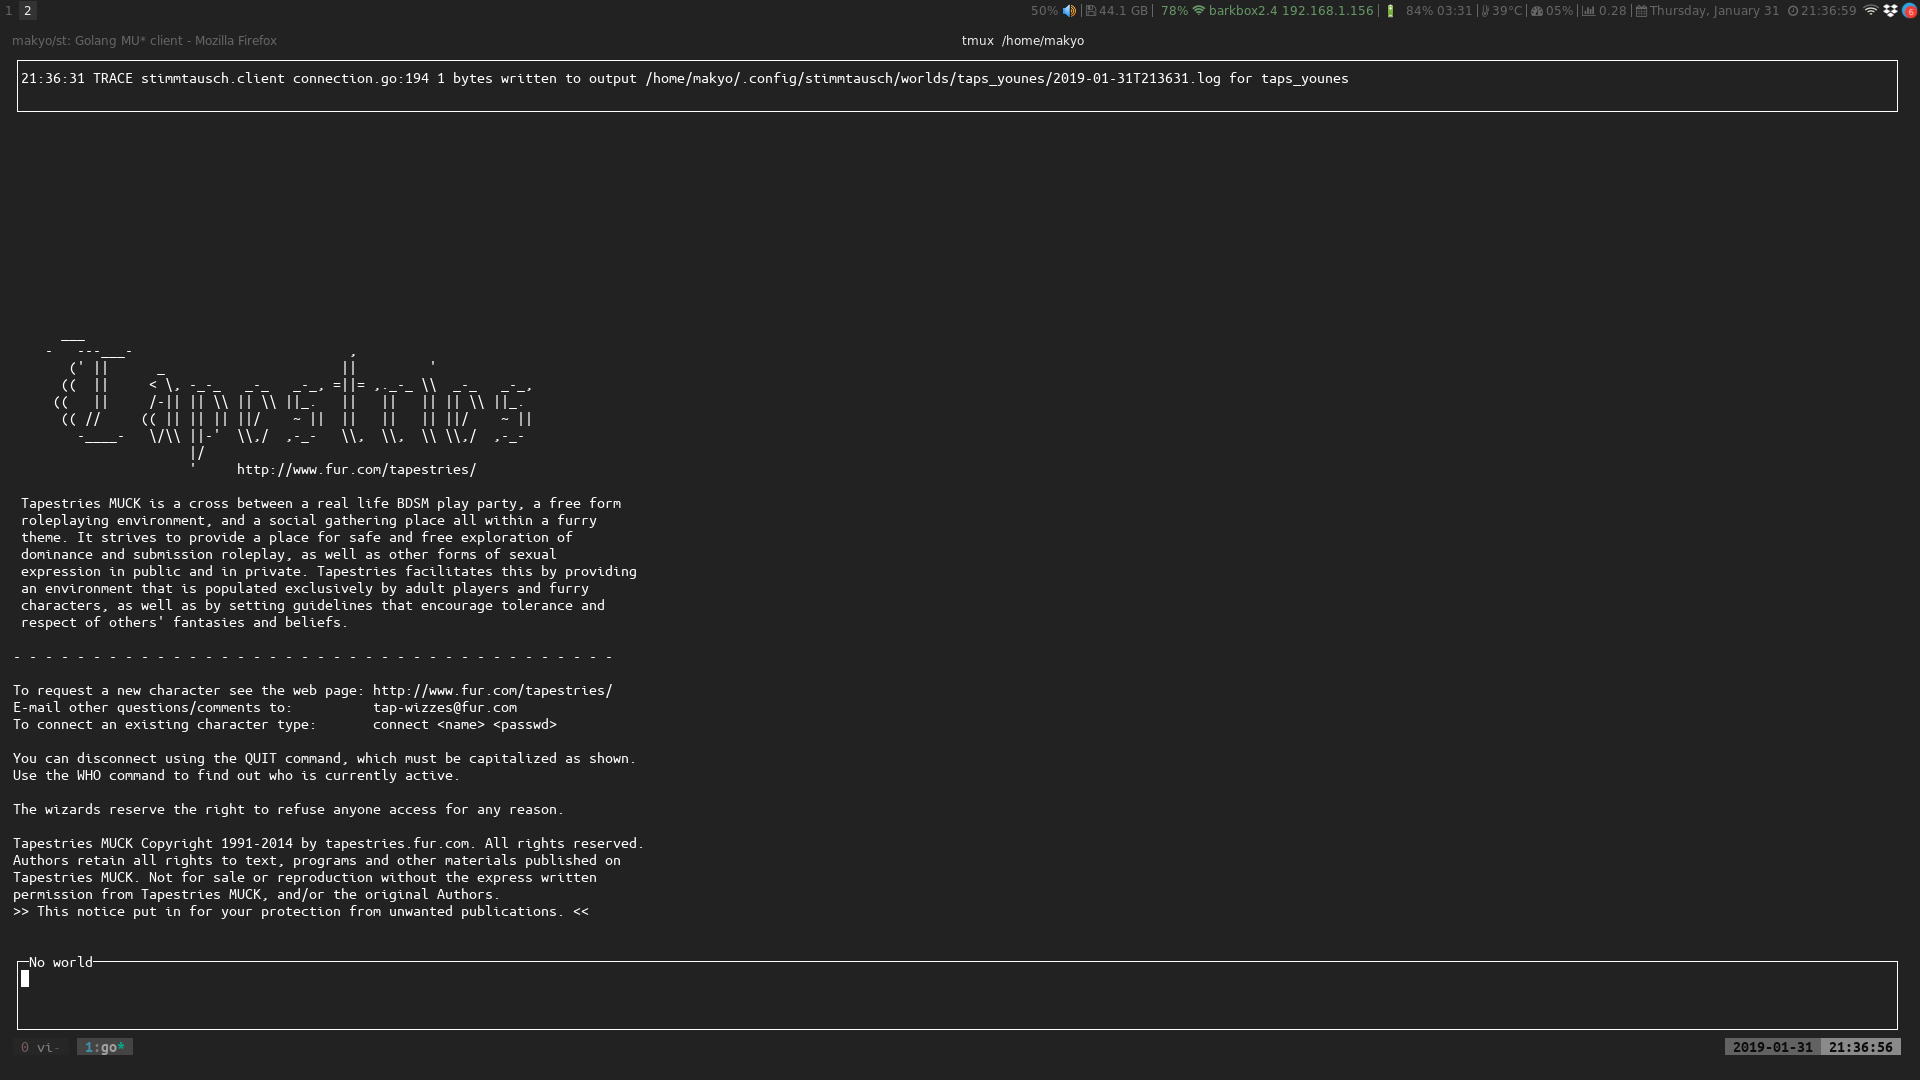Open the red notification tray icon
1920x1080 pixels.
tap(1909, 11)
